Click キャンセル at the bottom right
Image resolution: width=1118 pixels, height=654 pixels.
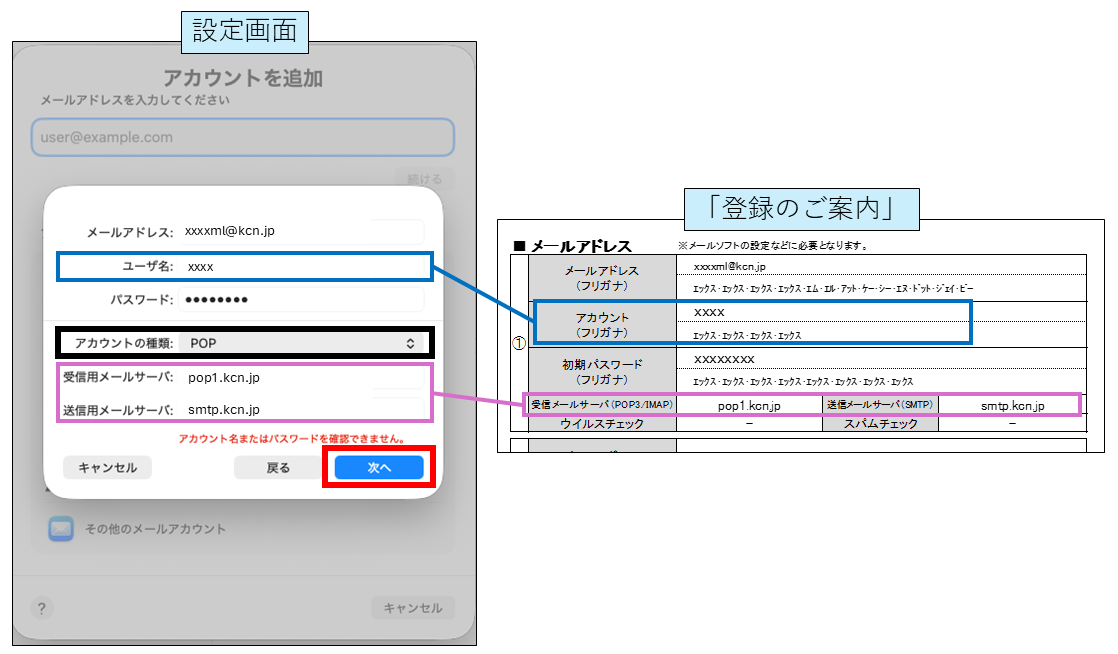413,608
